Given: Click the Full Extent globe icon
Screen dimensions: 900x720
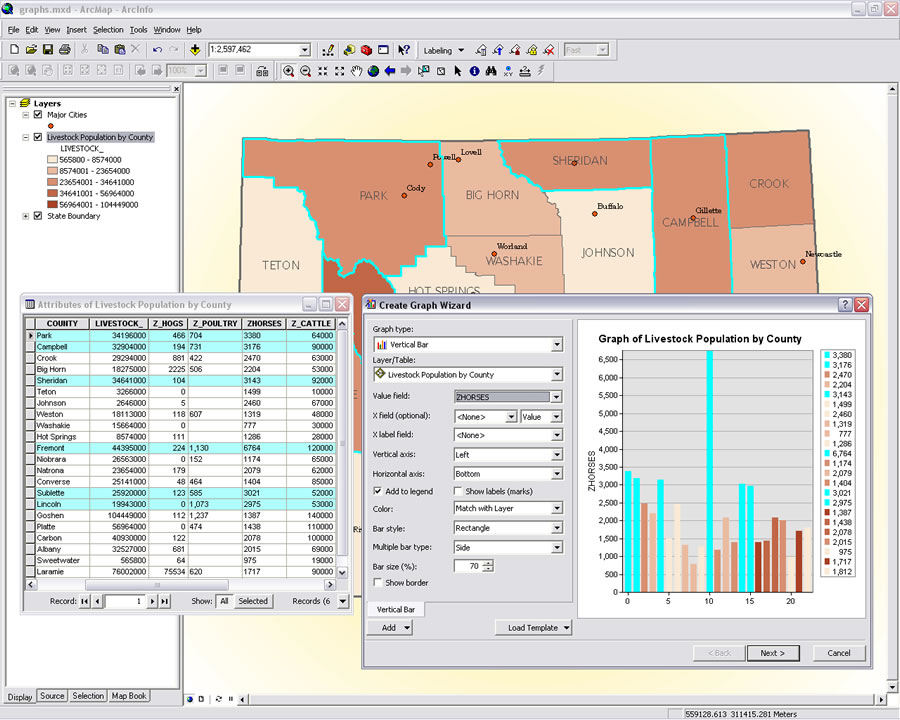Looking at the screenshot, I should [x=373, y=71].
